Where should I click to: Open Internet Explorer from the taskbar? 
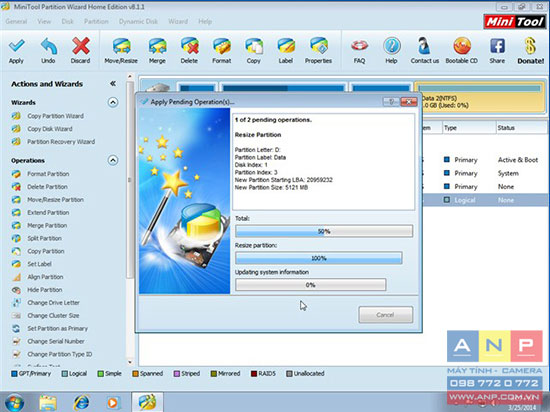(81, 403)
